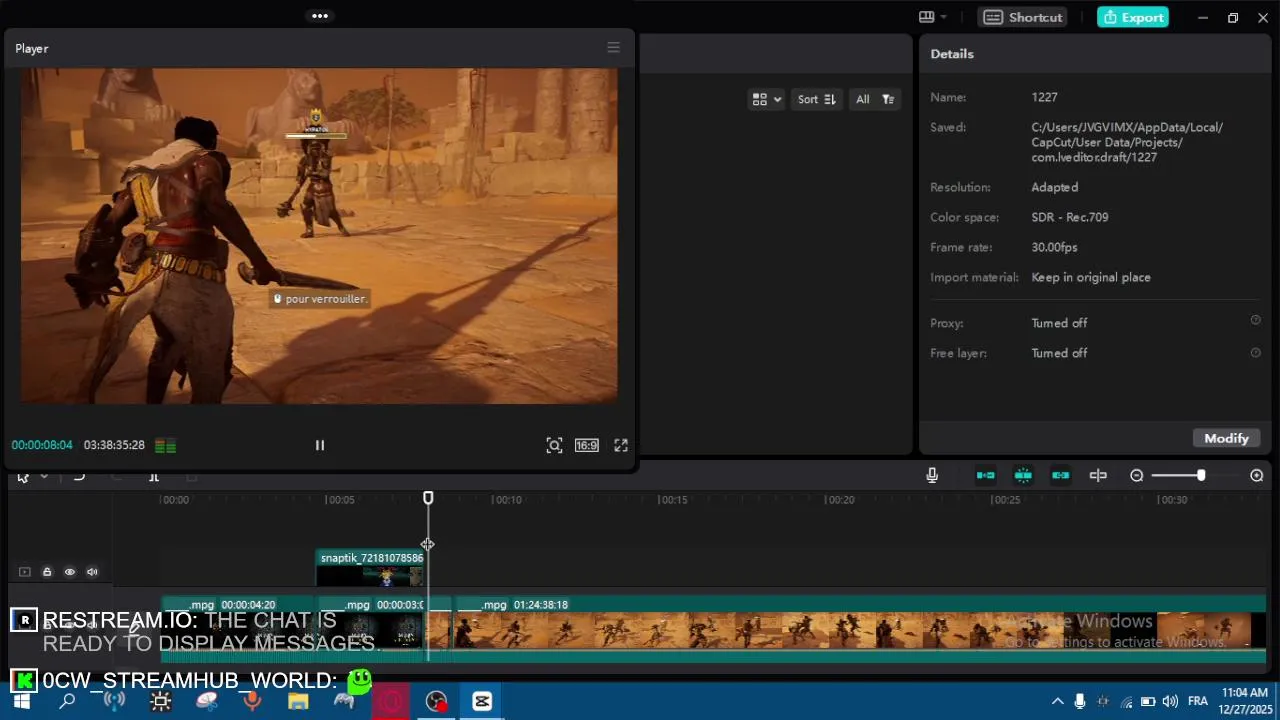Select the snaptik overlay clip
This screenshot has width=1280, height=720.
click(x=371, y=568)
